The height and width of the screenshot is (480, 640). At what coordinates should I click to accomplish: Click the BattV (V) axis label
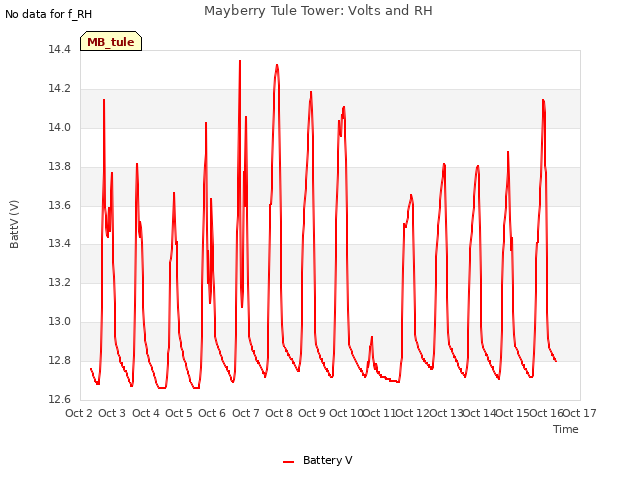[x=14, y=224]
